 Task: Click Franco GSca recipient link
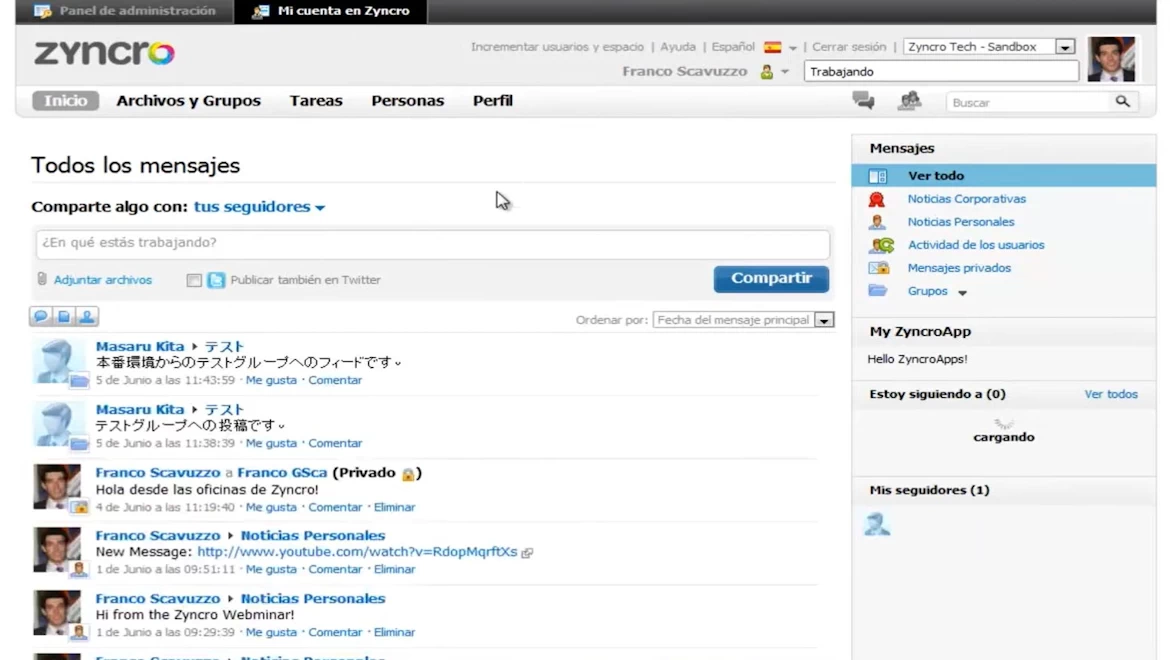coord(282,473)
